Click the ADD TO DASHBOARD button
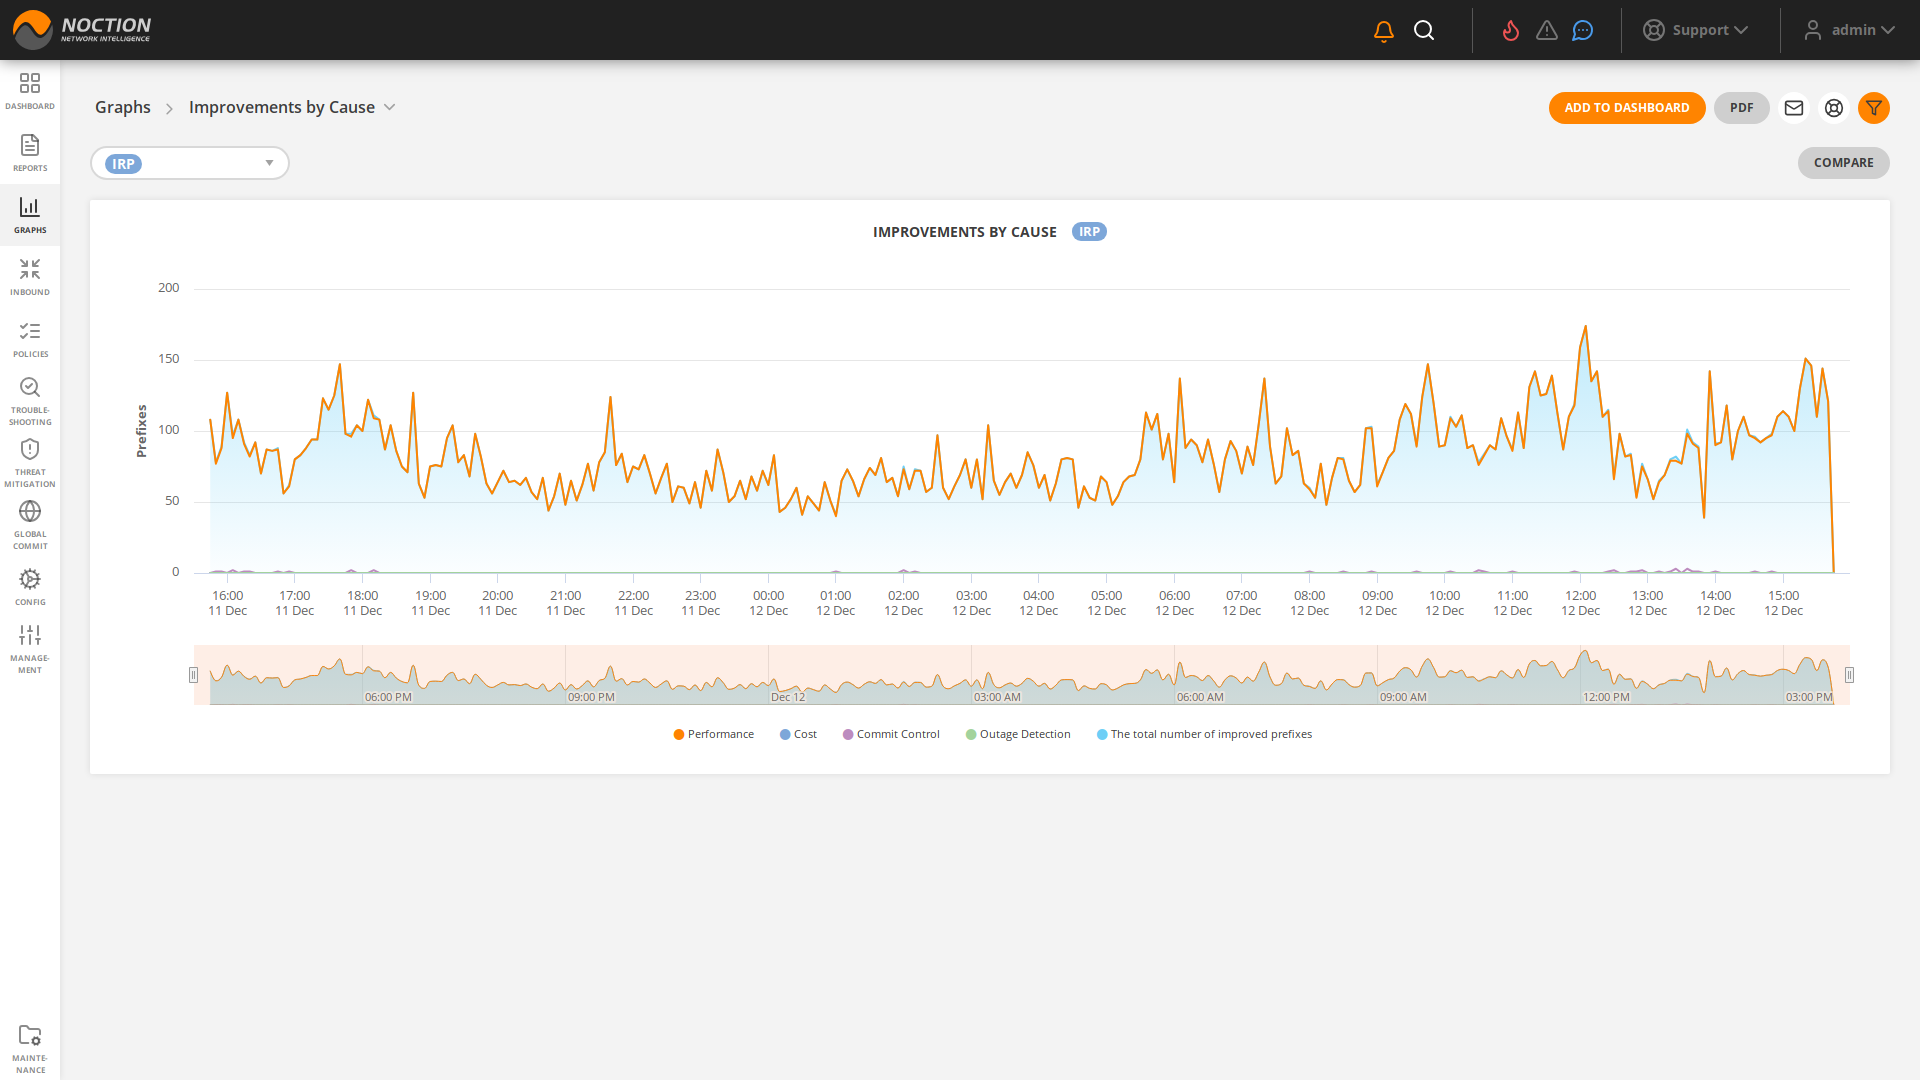 click(1627, 108)
